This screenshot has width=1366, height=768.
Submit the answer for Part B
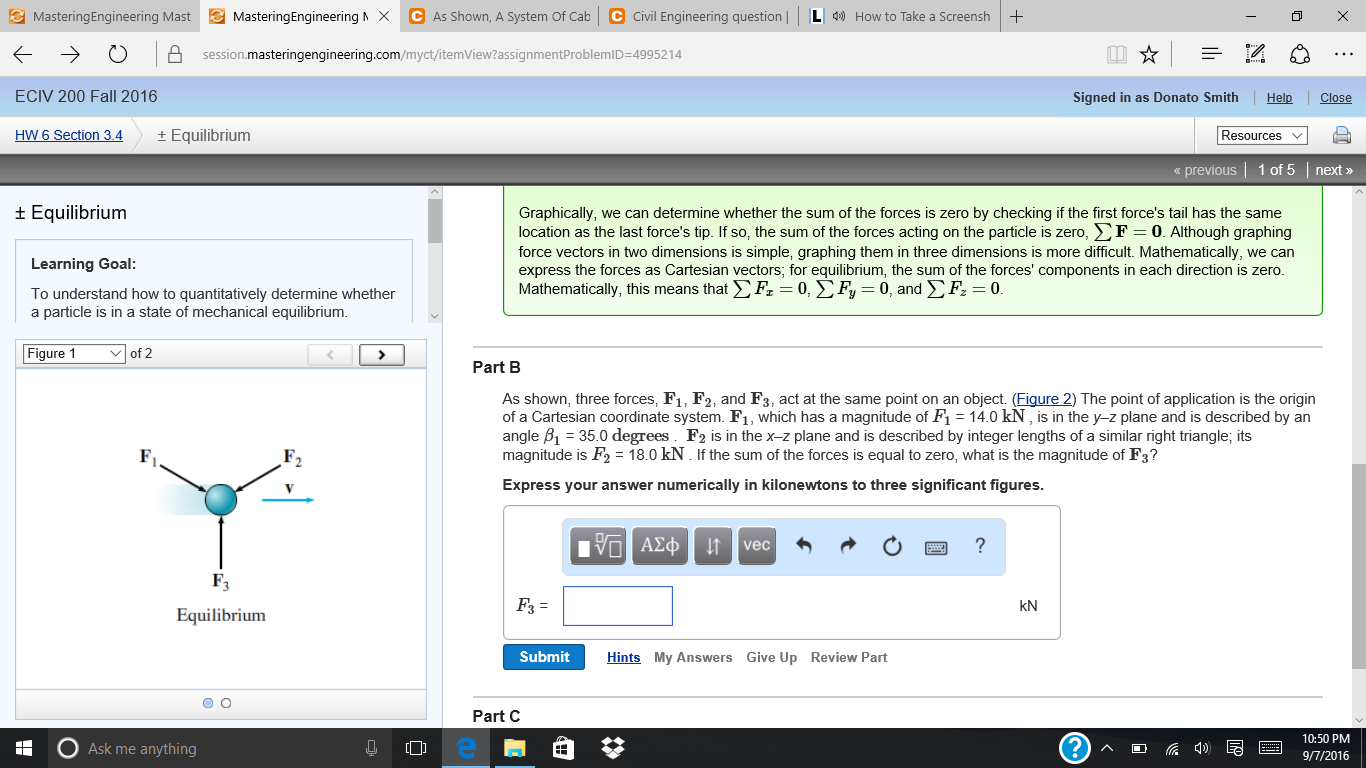[x=543, y=657]
